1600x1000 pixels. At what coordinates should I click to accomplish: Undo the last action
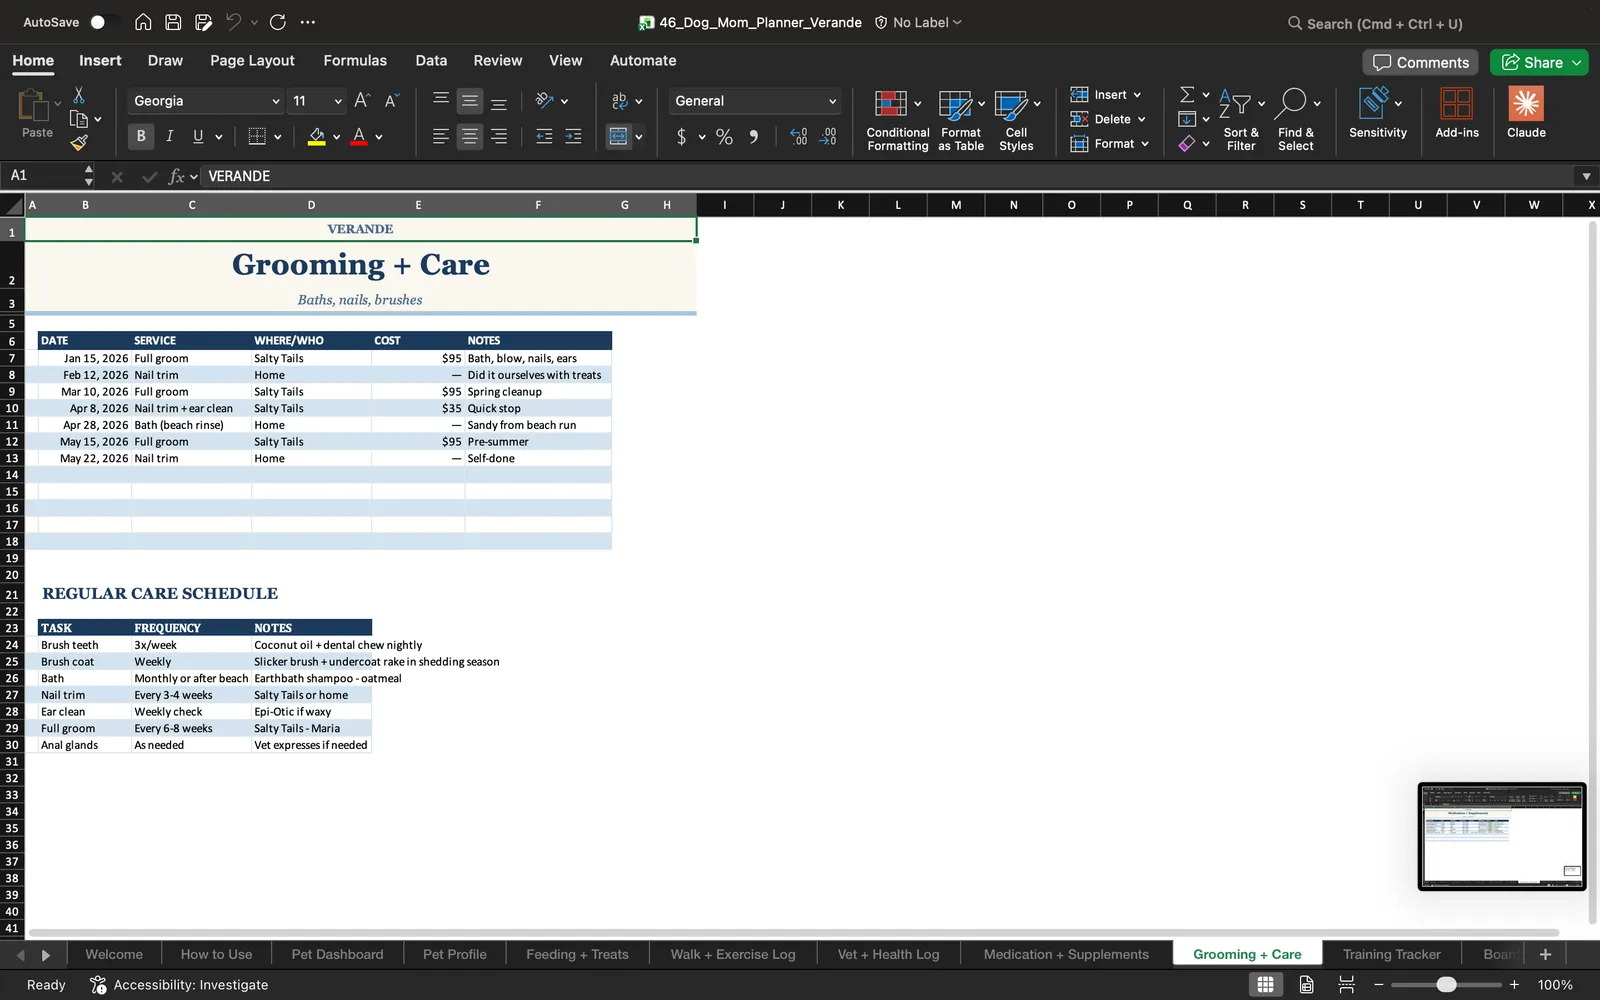coord(234,22)
